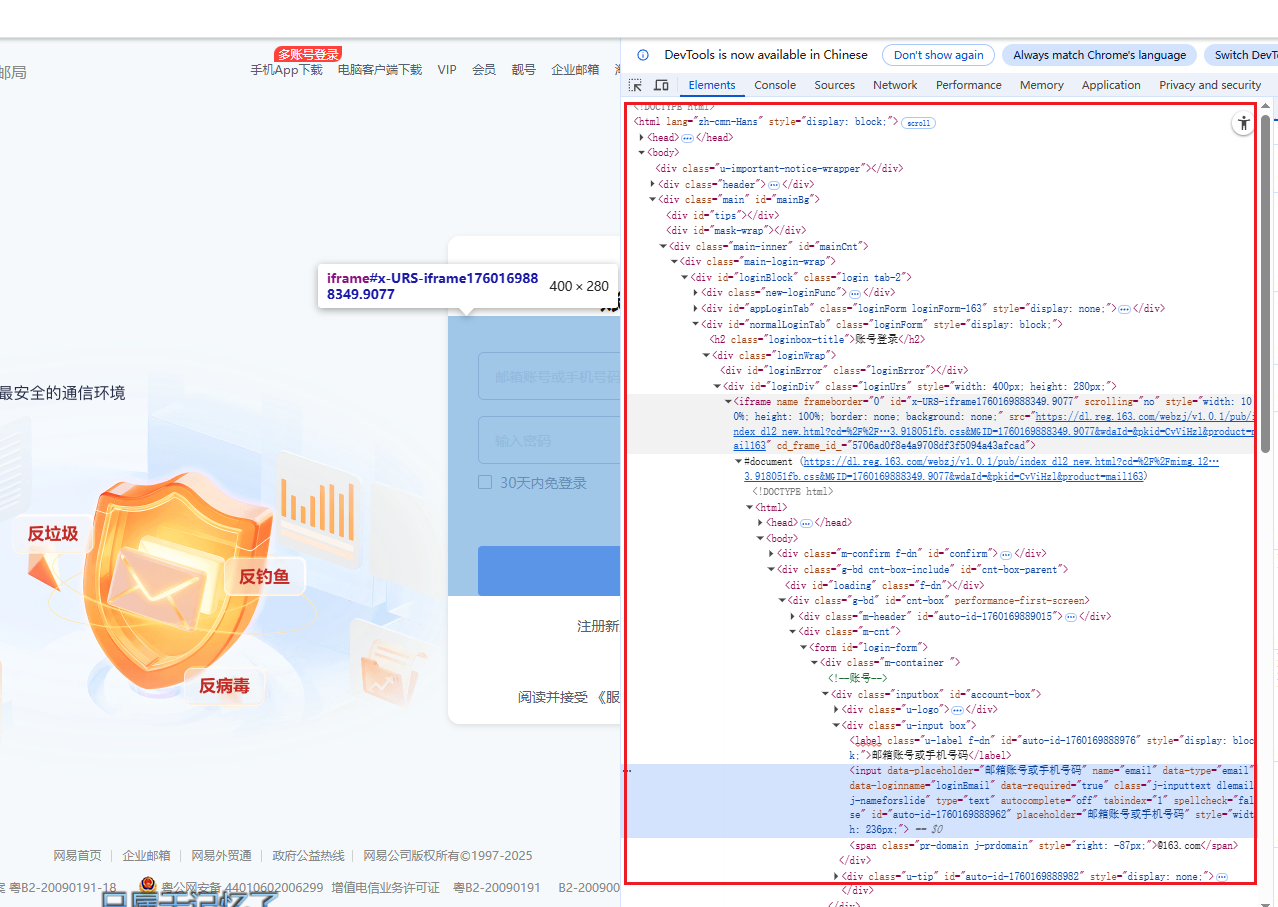The height and width of the screenshot is (907, 1278).
Task: Click ellipsis badge in outer head node
Action: 688,138
